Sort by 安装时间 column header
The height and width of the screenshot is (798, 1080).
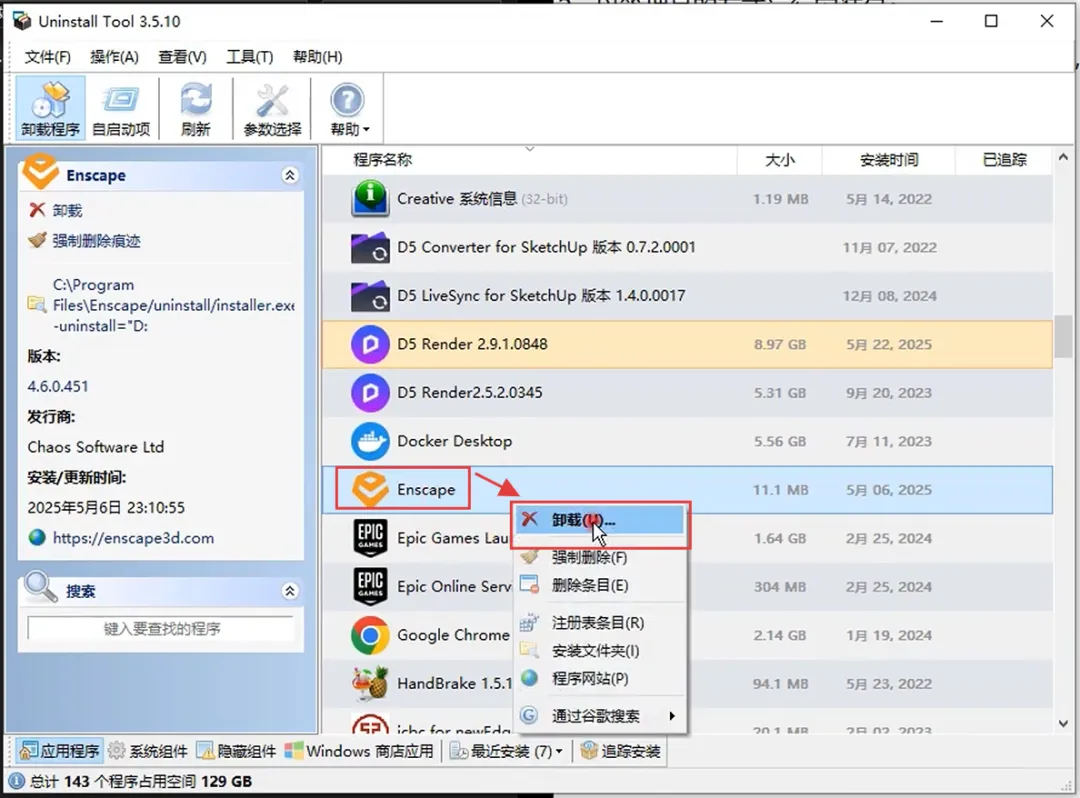coord(889,160)
